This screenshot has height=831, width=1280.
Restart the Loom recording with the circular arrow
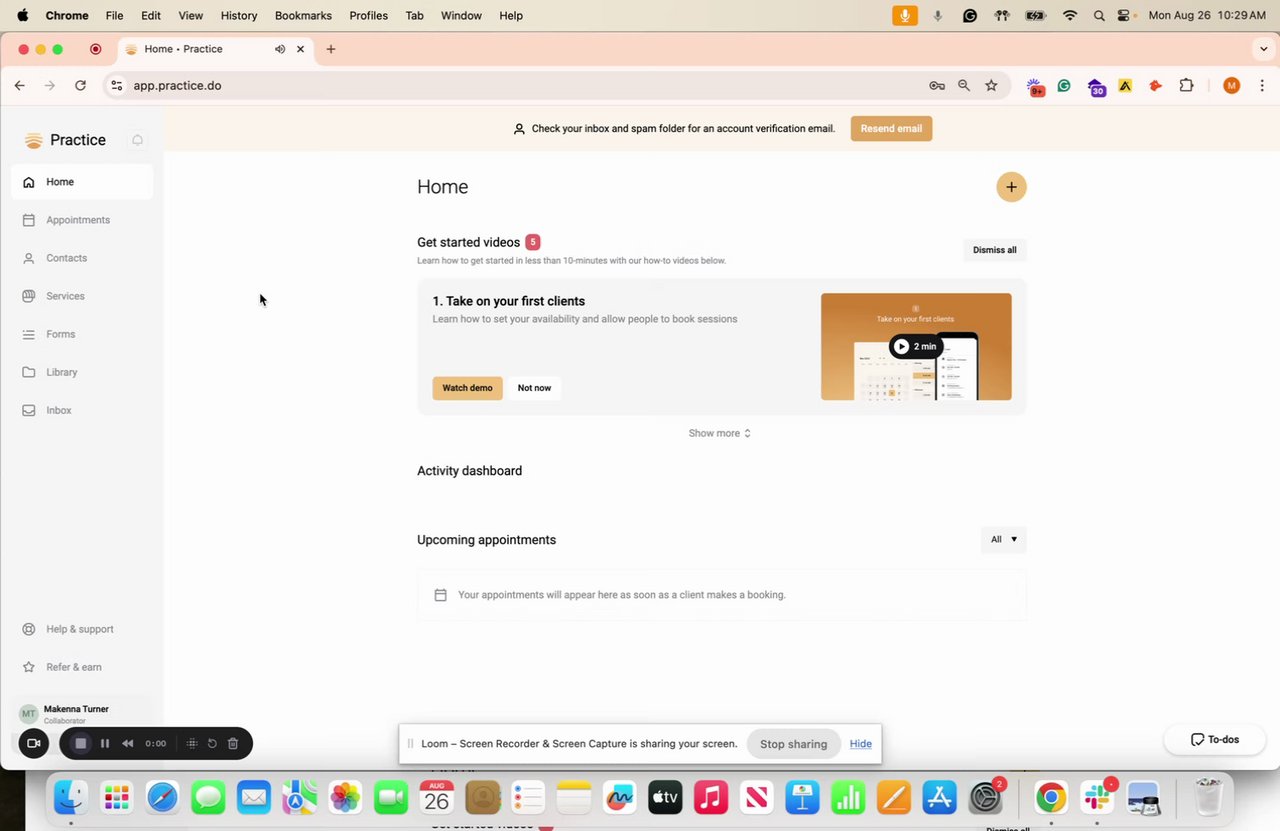coord(212,743)
